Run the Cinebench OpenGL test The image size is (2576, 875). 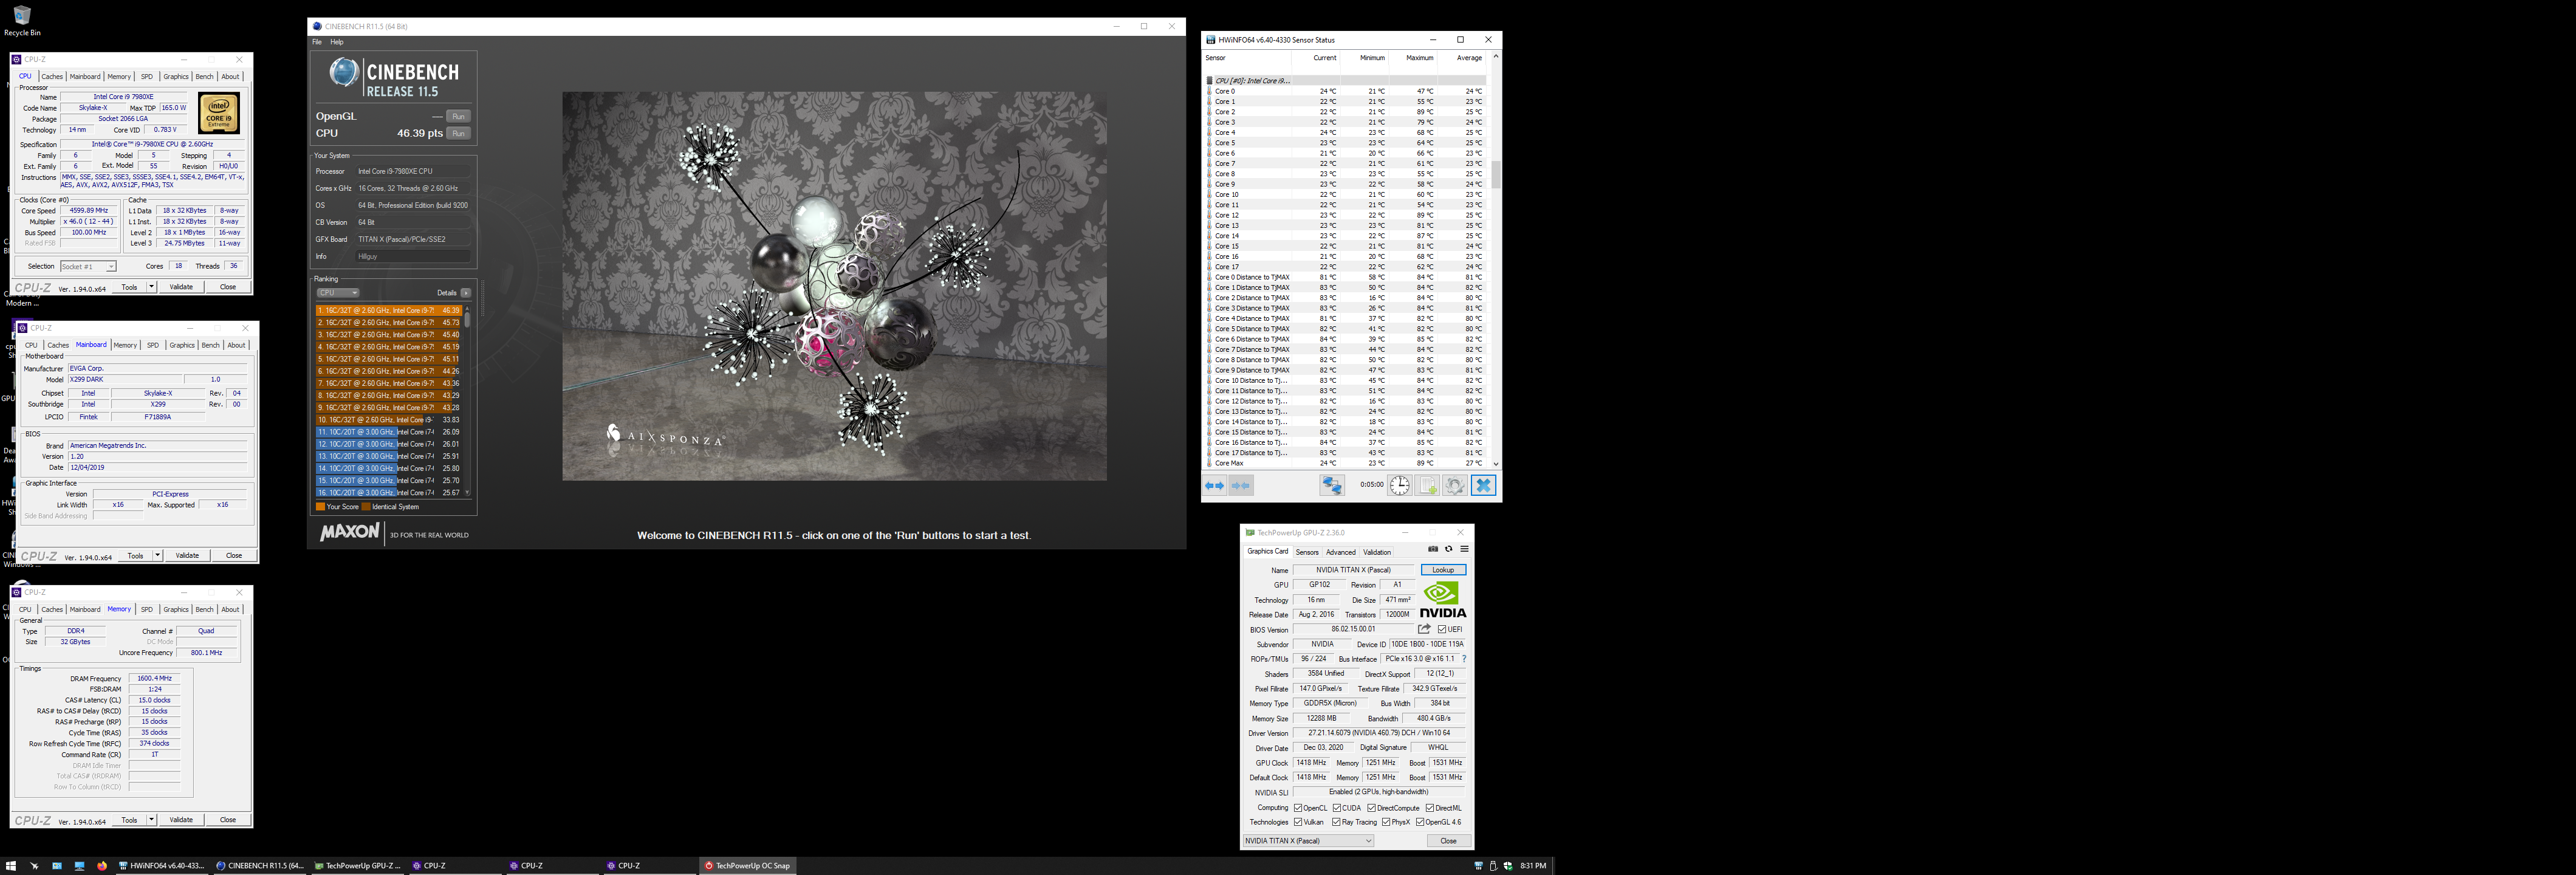pyautogui.click(x=458, y=117)
